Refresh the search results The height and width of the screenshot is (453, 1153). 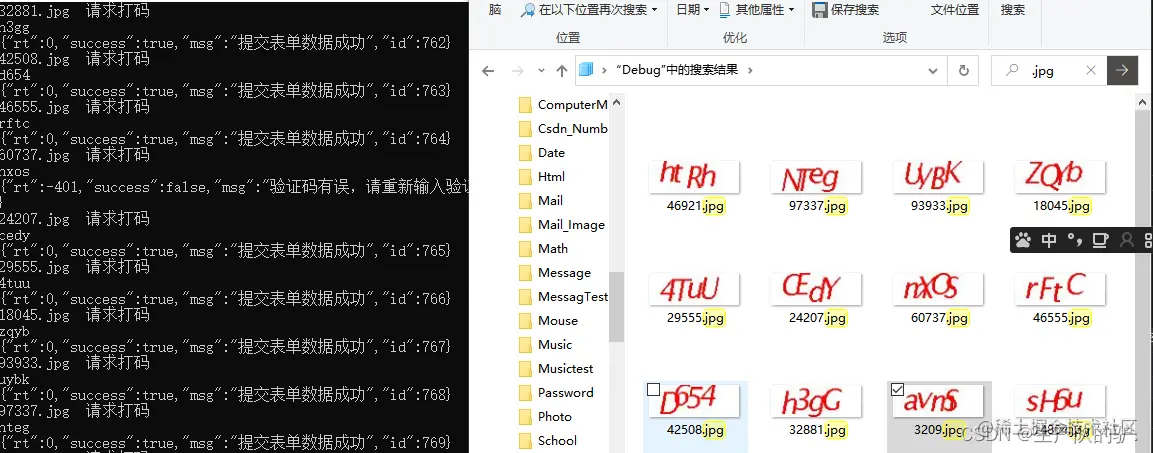coord(963,71)
